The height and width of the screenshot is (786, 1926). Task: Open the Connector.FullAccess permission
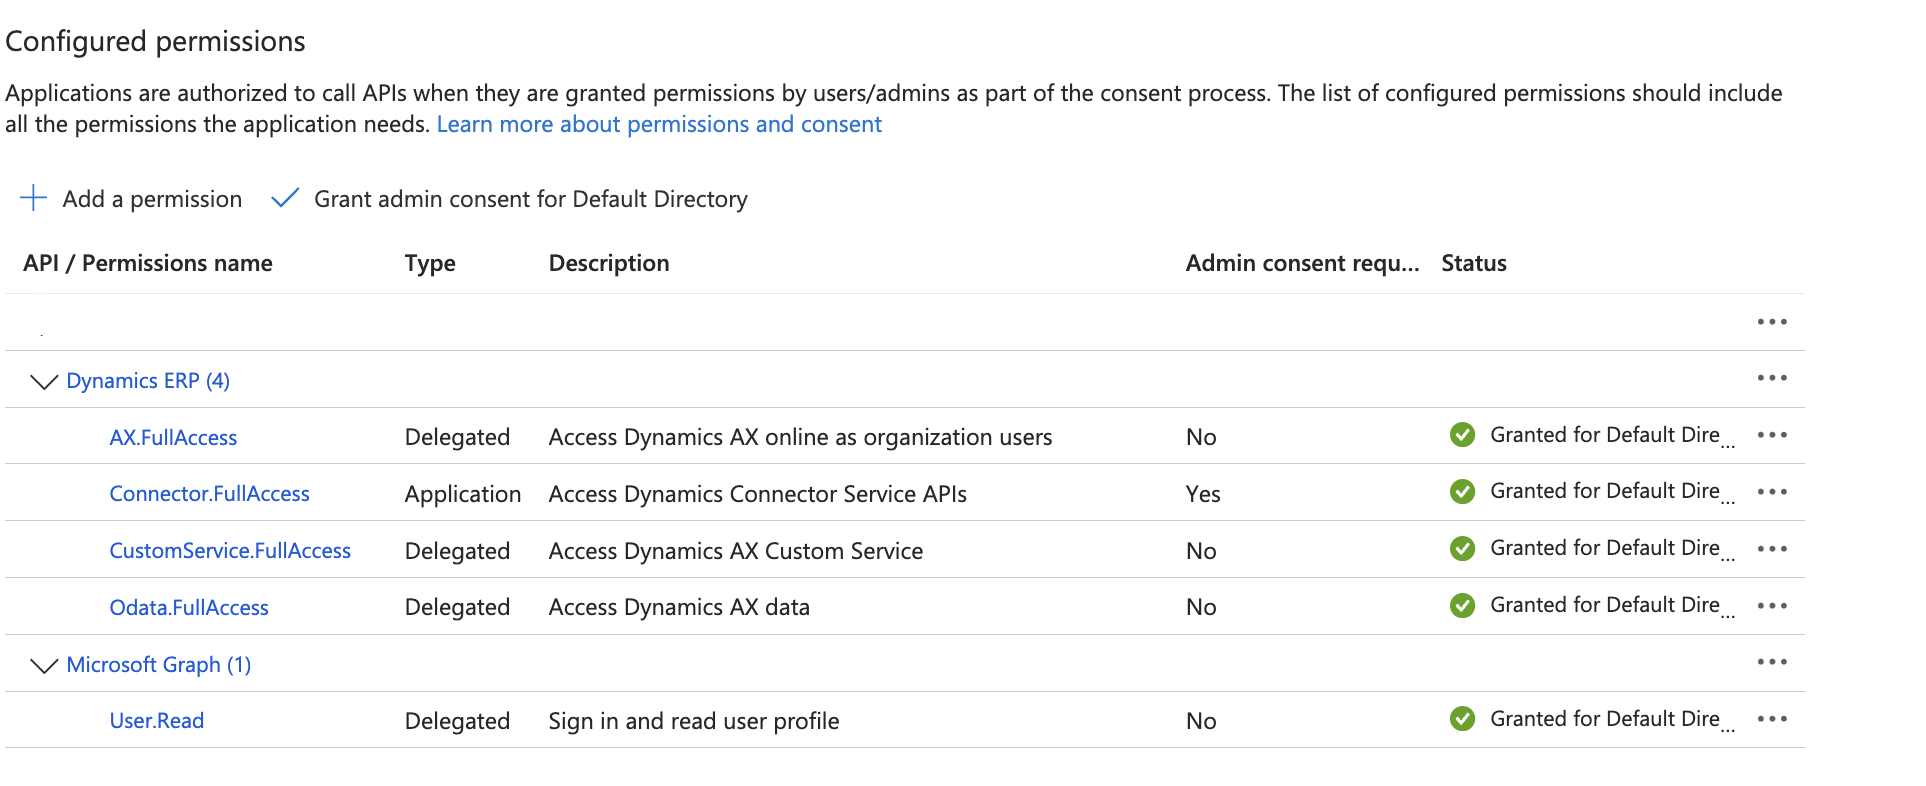point(209,494)
